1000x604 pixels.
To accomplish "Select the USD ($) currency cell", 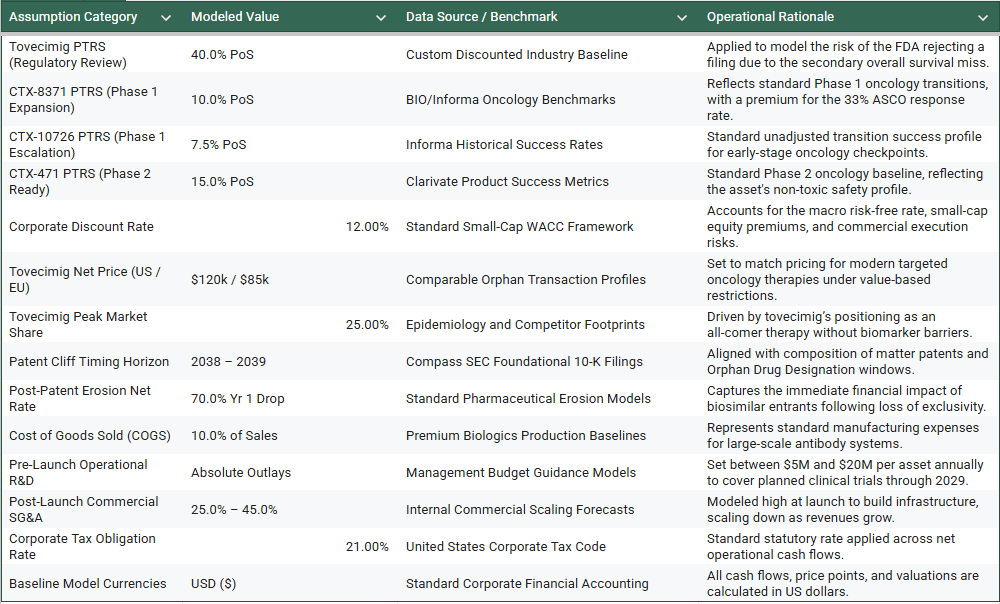I will coord(290,584).
